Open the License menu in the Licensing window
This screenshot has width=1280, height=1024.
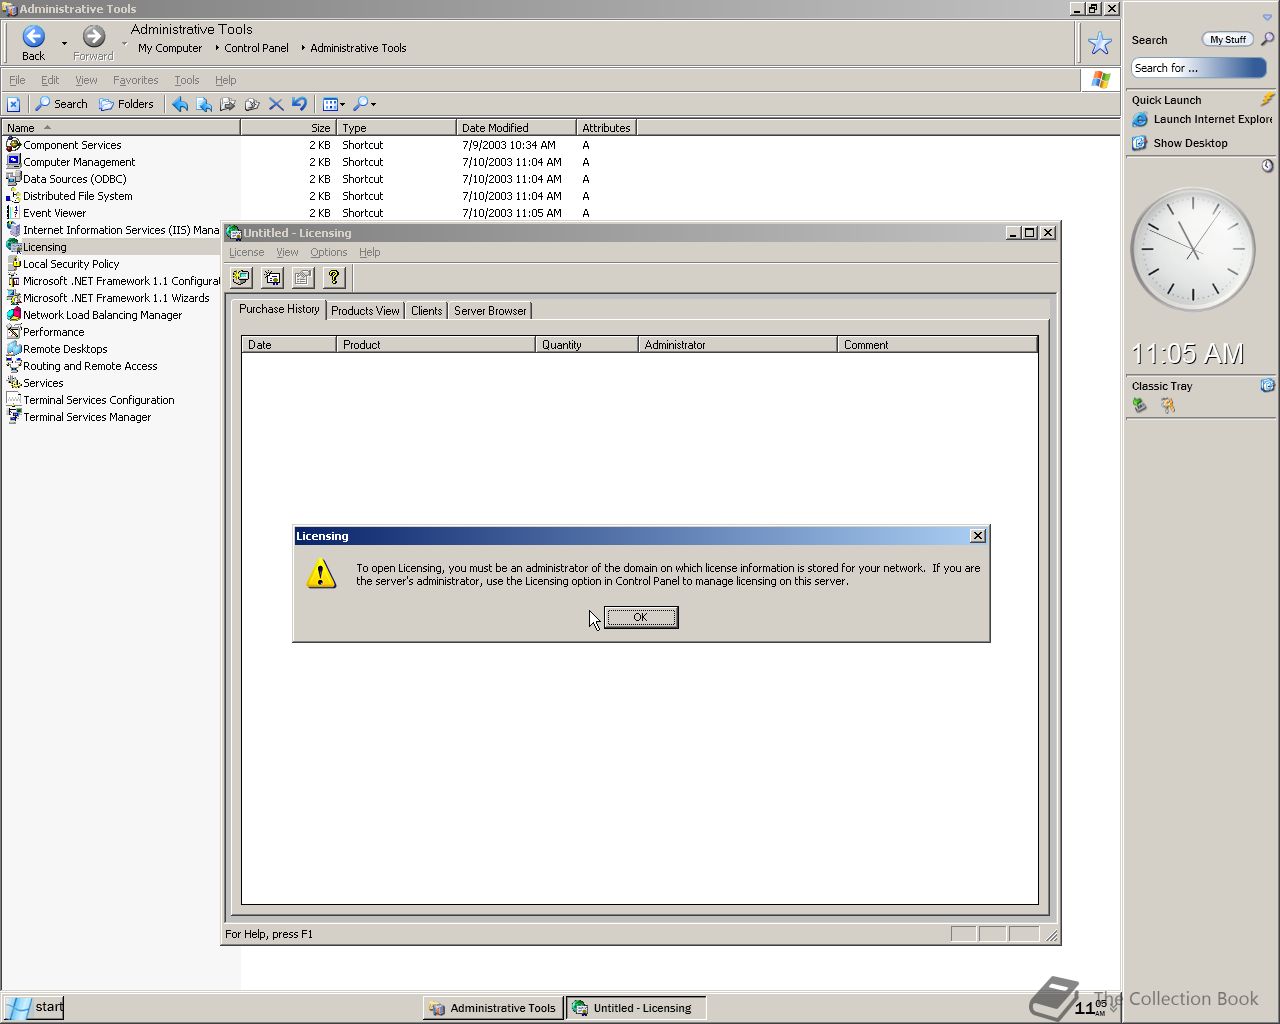point(246,252)
